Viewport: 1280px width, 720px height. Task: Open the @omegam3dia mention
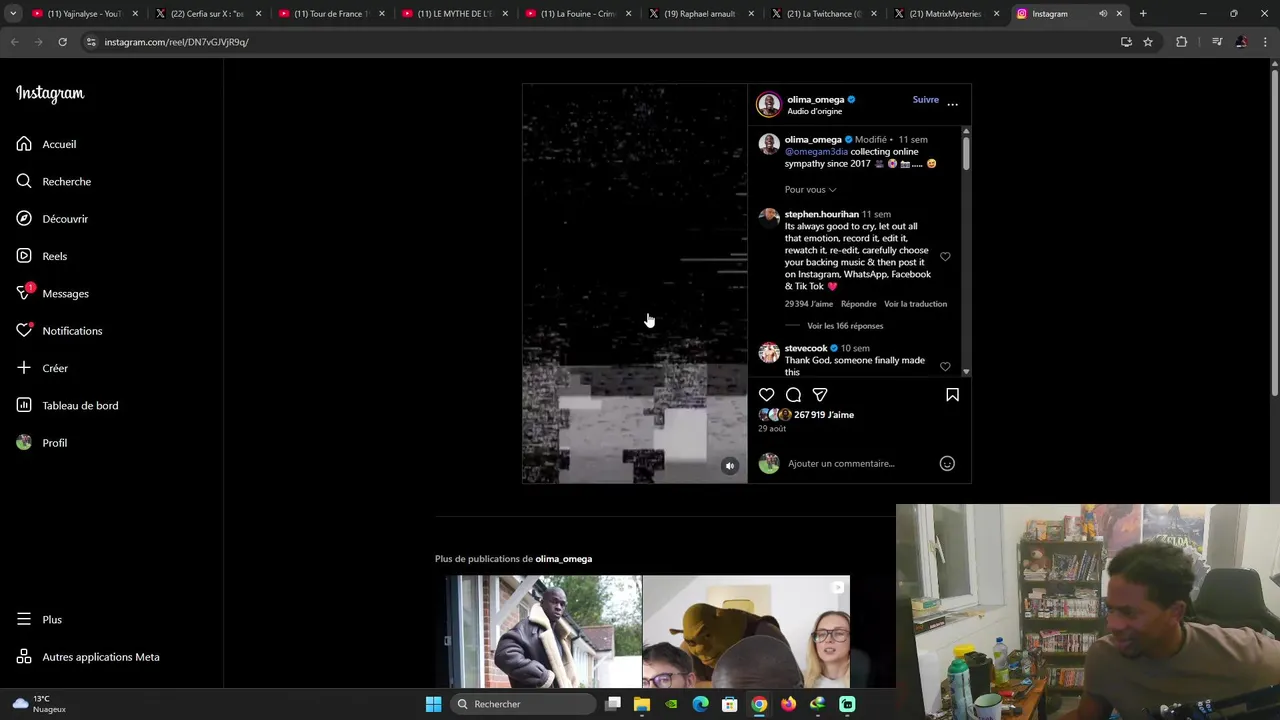tap(816, 152)
